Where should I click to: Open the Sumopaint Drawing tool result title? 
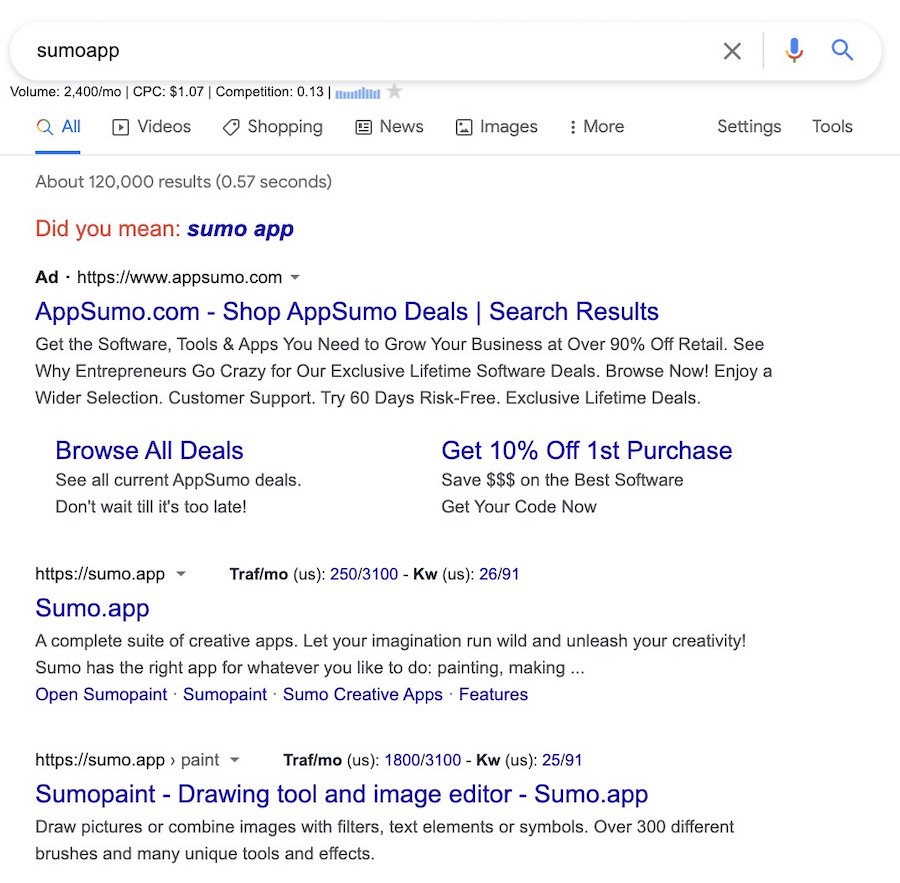pos(342,794)
